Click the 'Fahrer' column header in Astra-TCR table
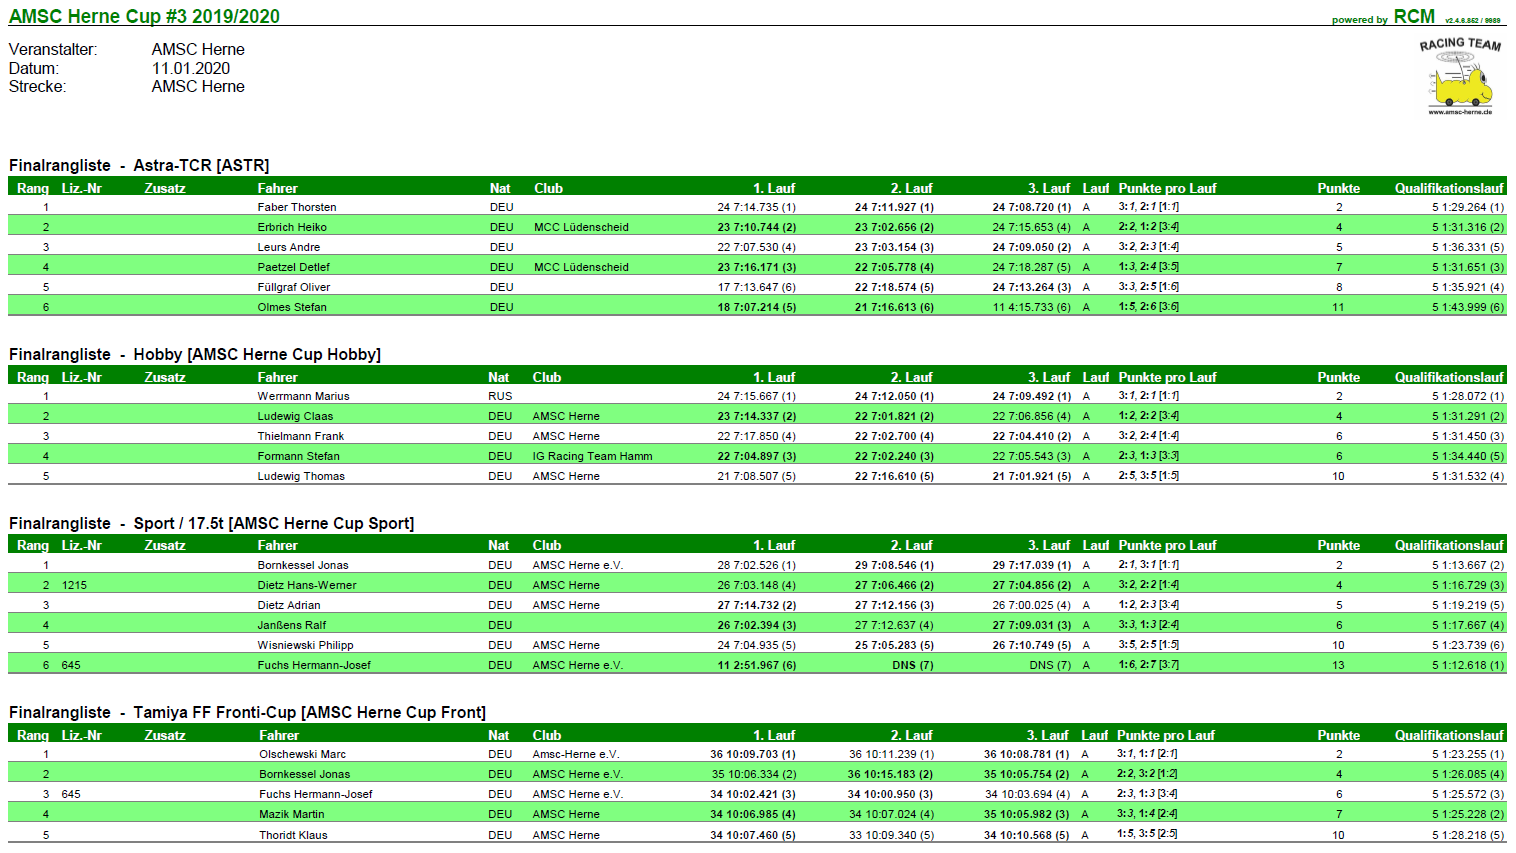Image resolution: width=1516 pixels, height=853 pixels. [277, 188]
